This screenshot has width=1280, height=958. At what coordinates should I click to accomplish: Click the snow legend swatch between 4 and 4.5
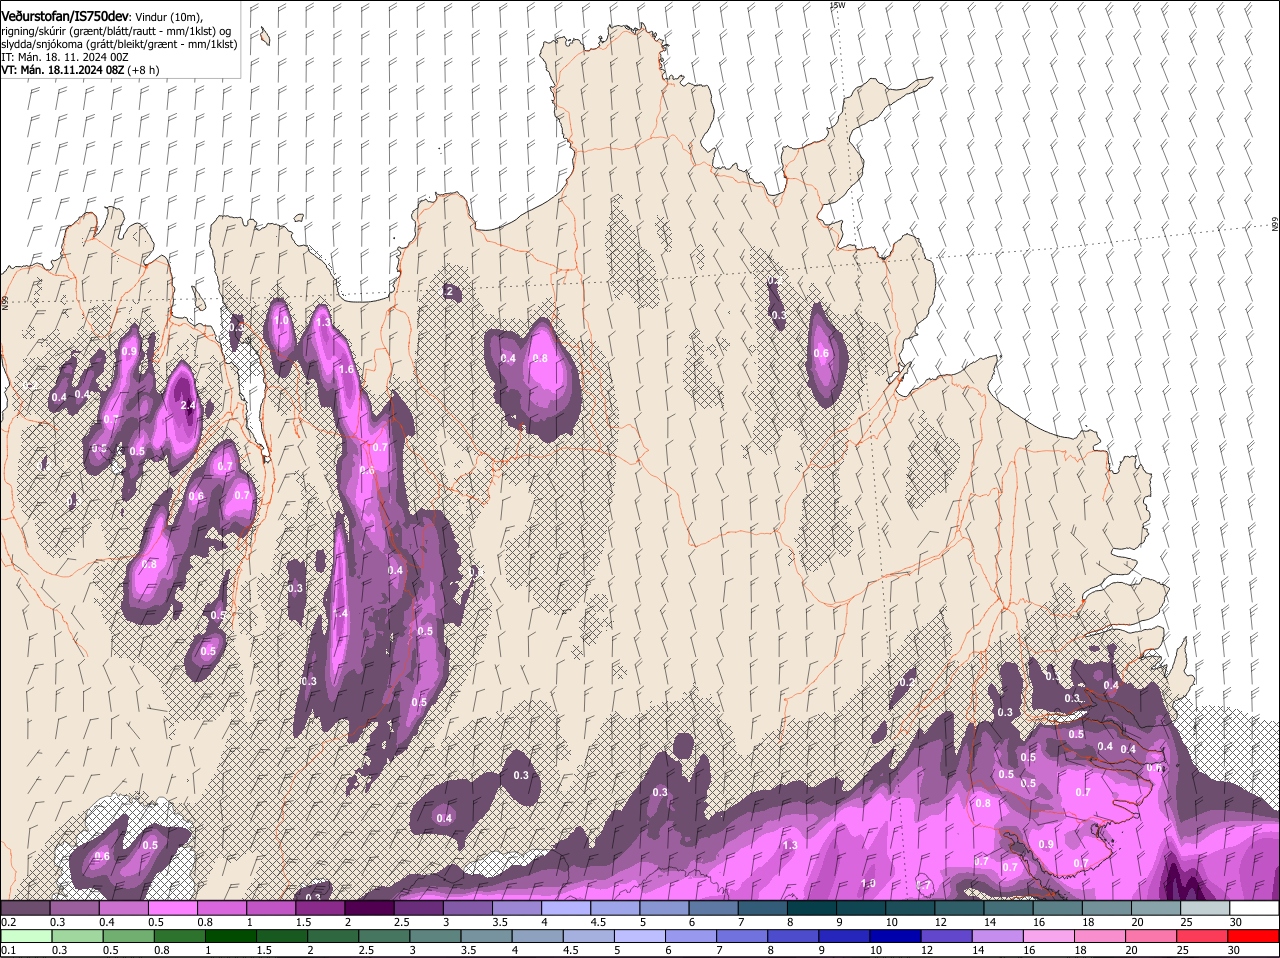(x=566, y=908)
